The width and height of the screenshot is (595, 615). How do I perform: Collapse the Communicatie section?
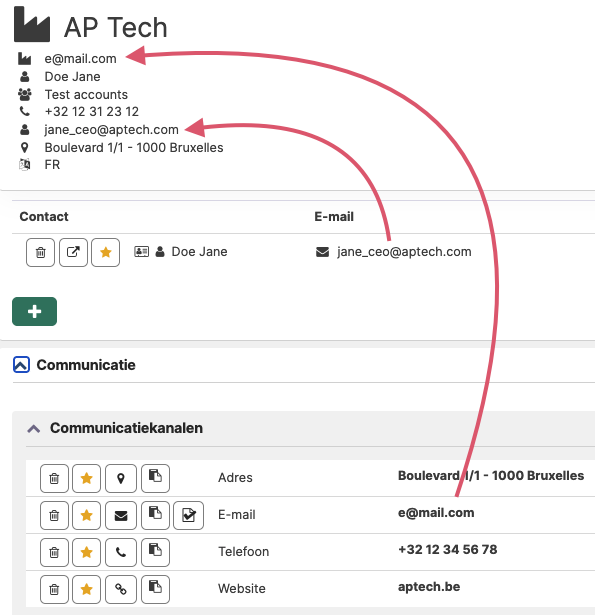pos(21,364)
